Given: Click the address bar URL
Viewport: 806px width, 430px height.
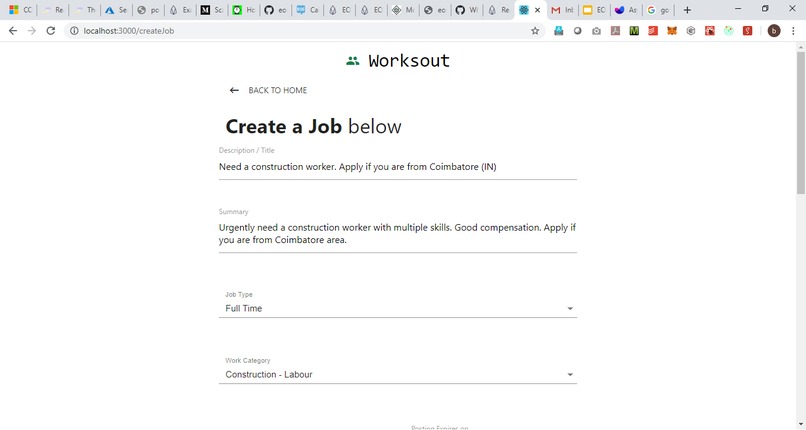Looking at the screenshot, I should (129, 31).
